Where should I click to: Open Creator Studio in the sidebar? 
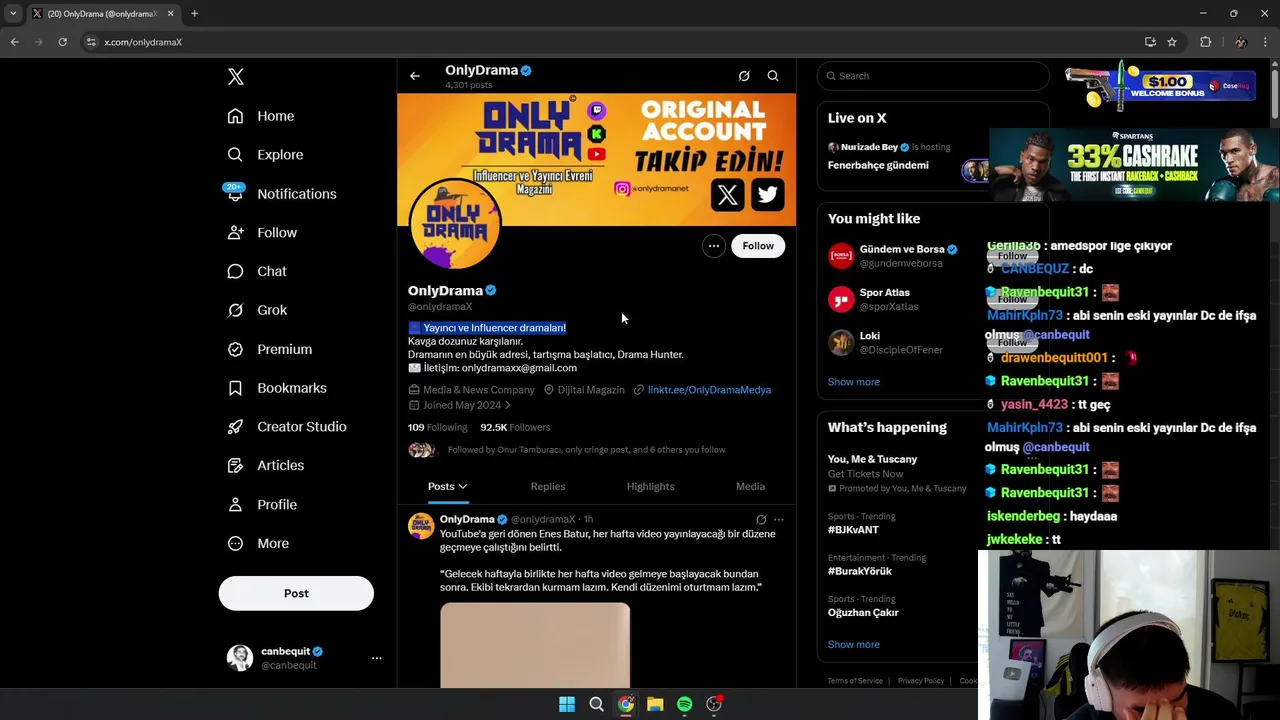point(287,427)
